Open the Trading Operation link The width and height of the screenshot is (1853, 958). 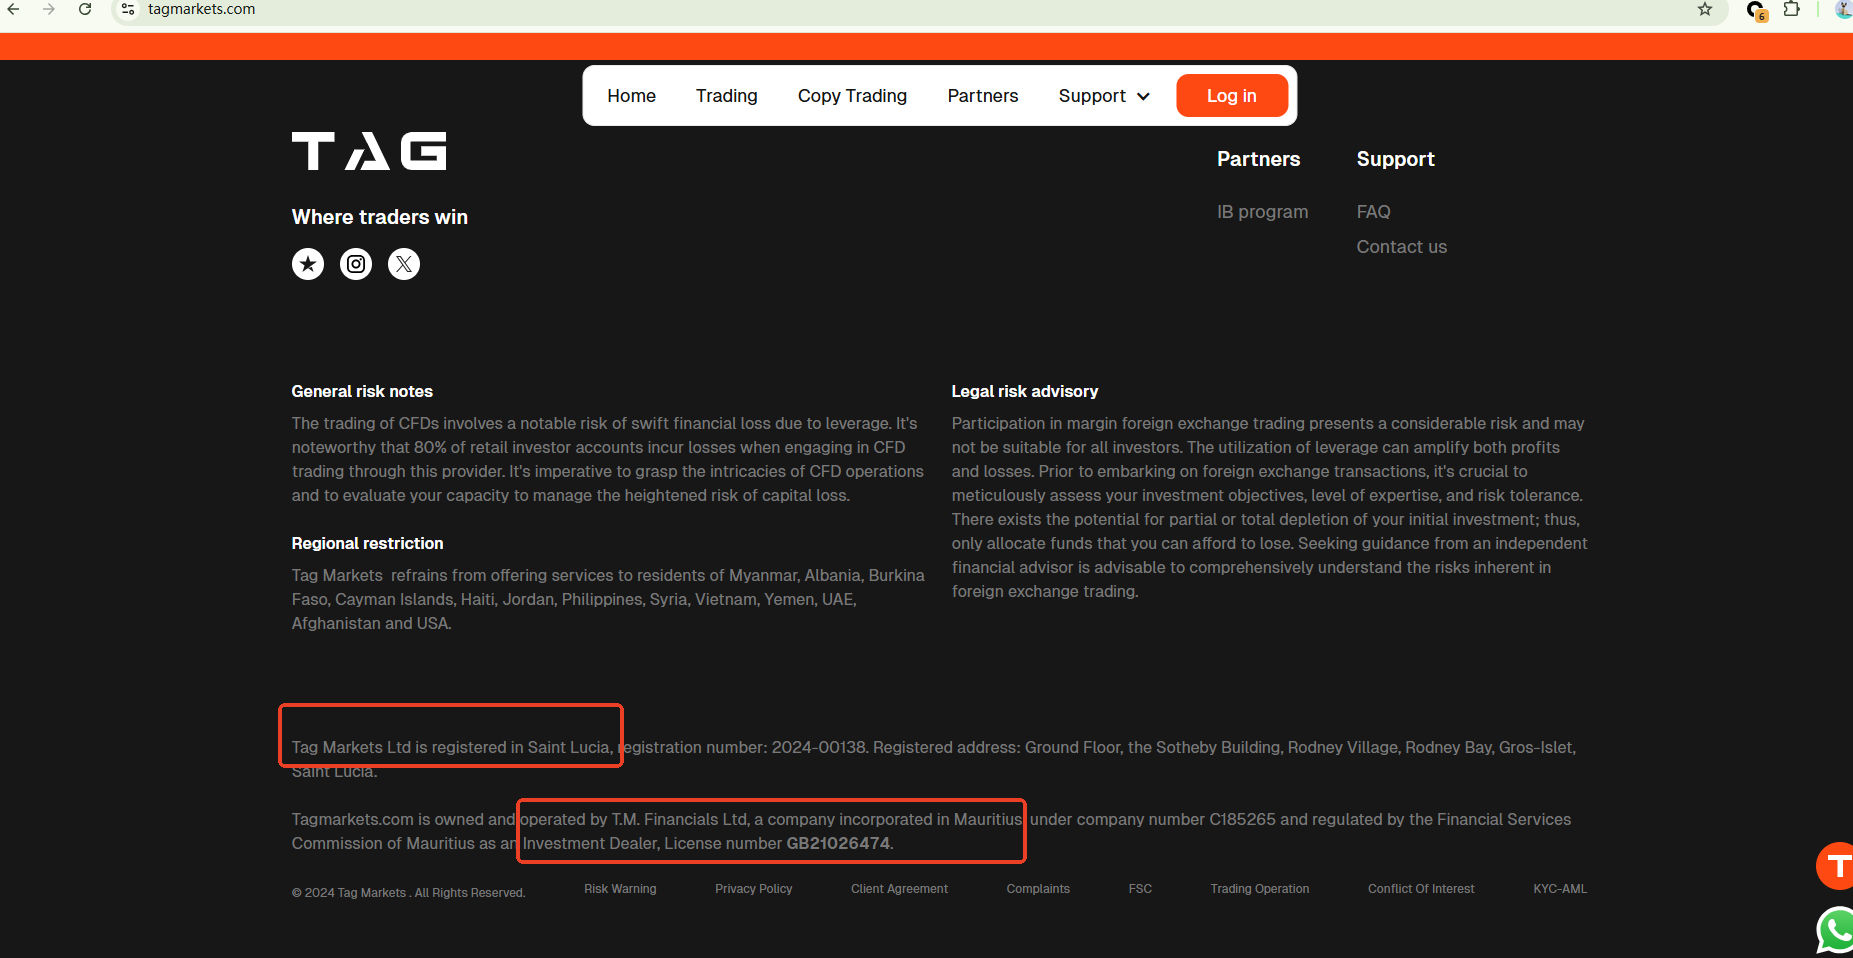(1260, 889)
